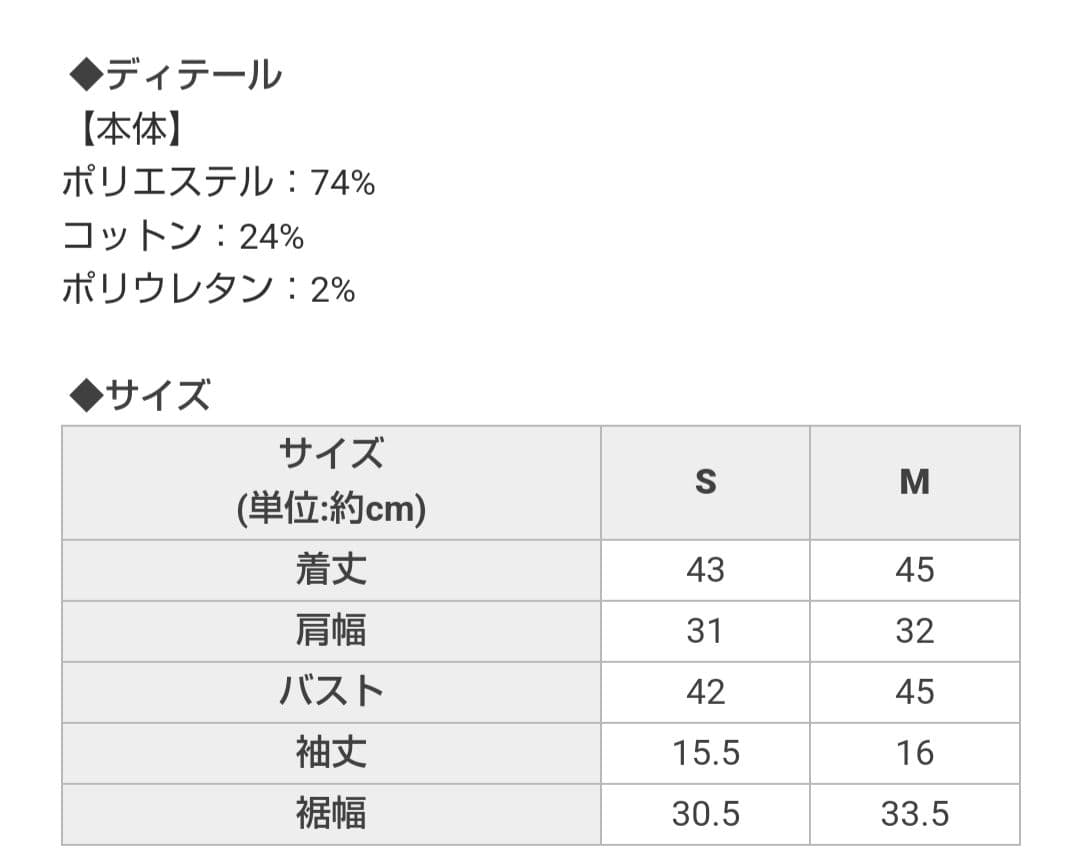1080x852 pixels.
Task: Click the ディテール section heading
Action: 176,75
